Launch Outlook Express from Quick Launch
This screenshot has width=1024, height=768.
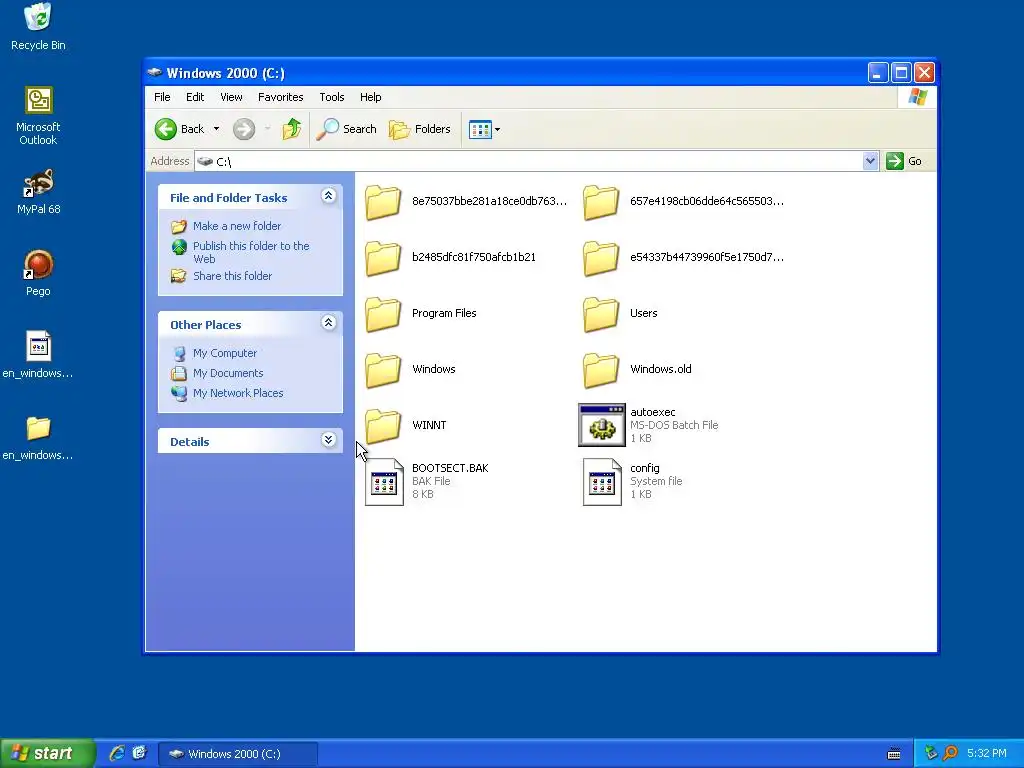[139, 753]
